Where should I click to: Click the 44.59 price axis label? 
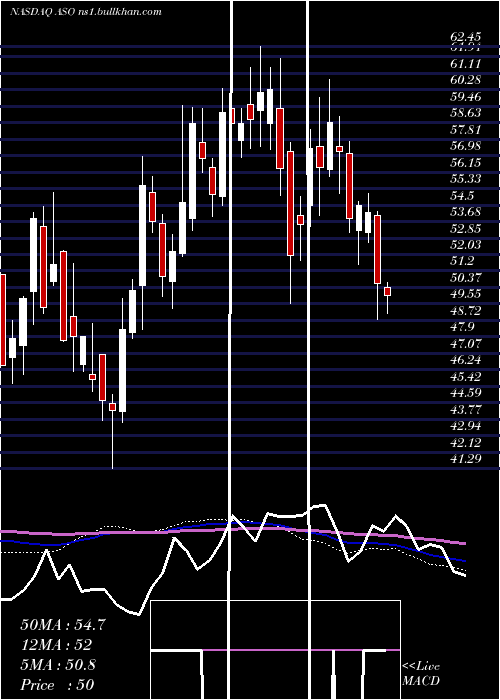click(466, 393)
